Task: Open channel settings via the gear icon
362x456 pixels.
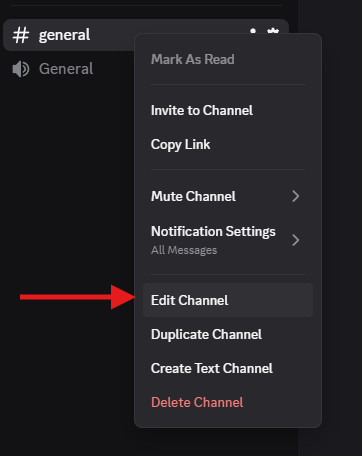Action: [273, 31]
